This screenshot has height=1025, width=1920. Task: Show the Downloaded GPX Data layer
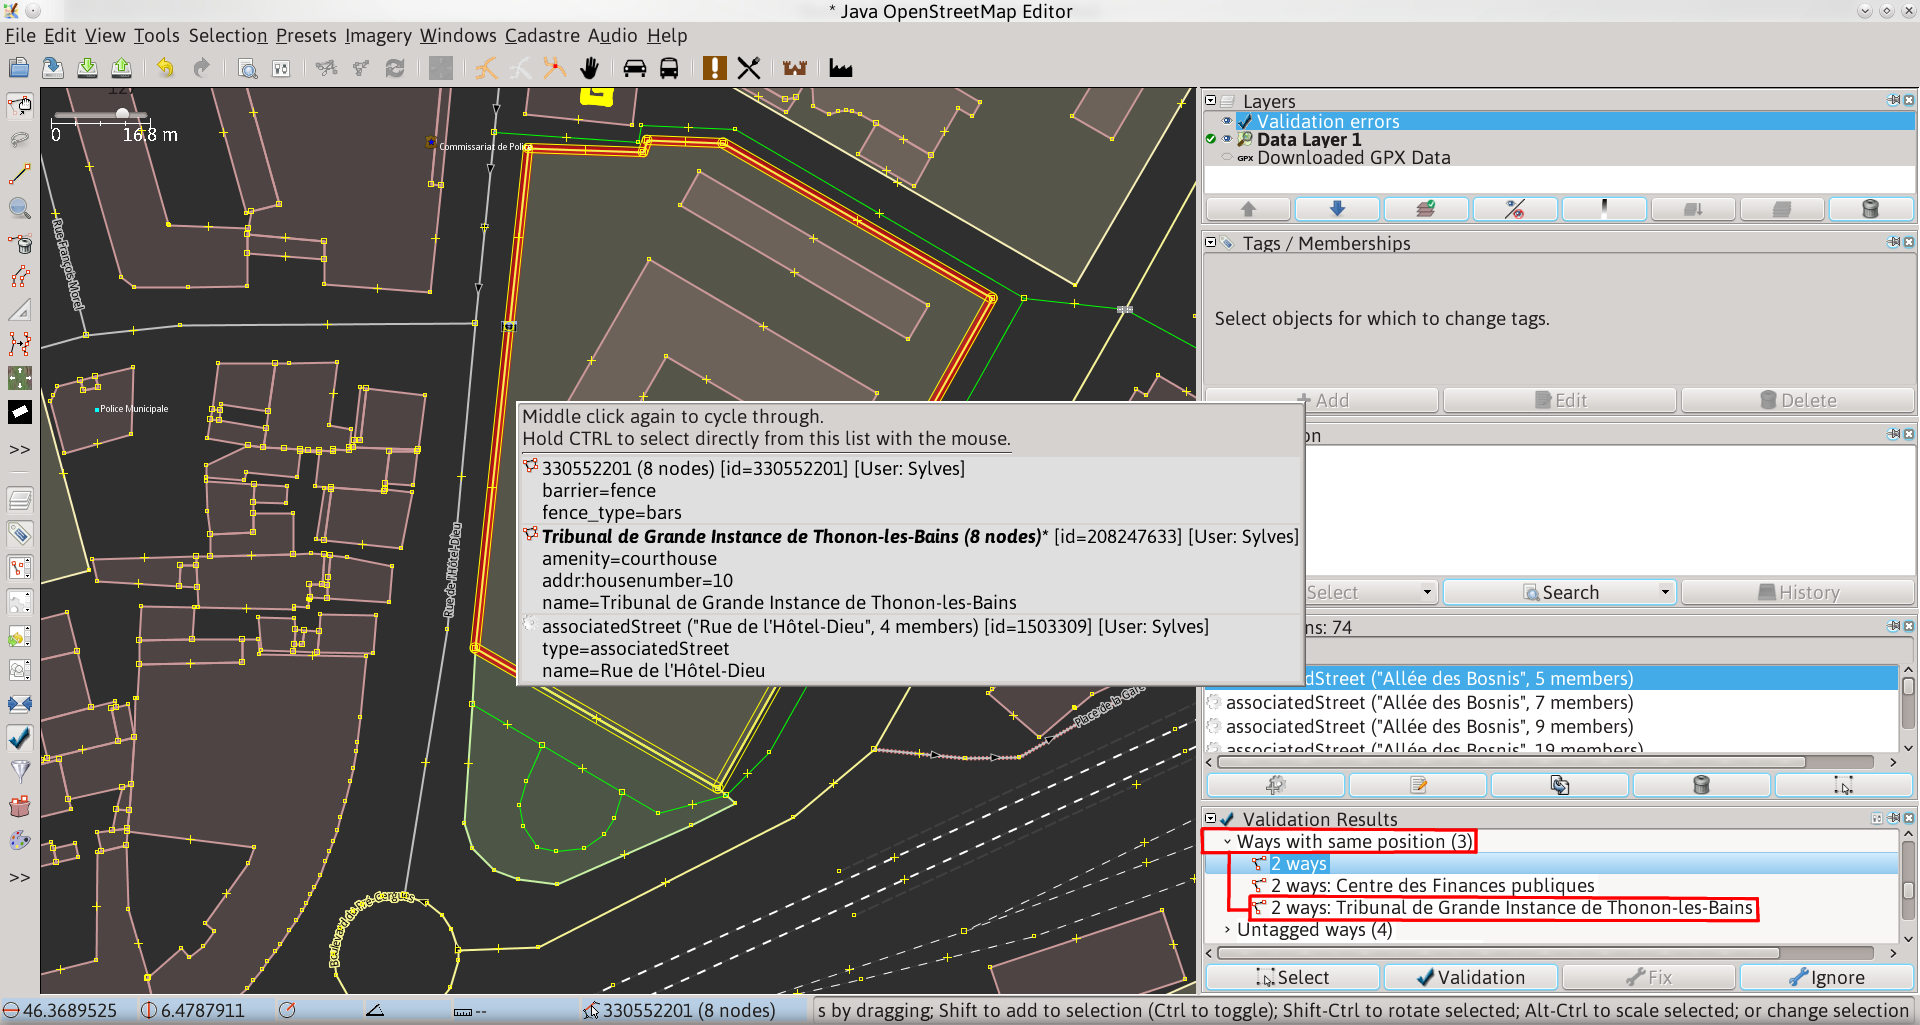[x=1227, y=157]
